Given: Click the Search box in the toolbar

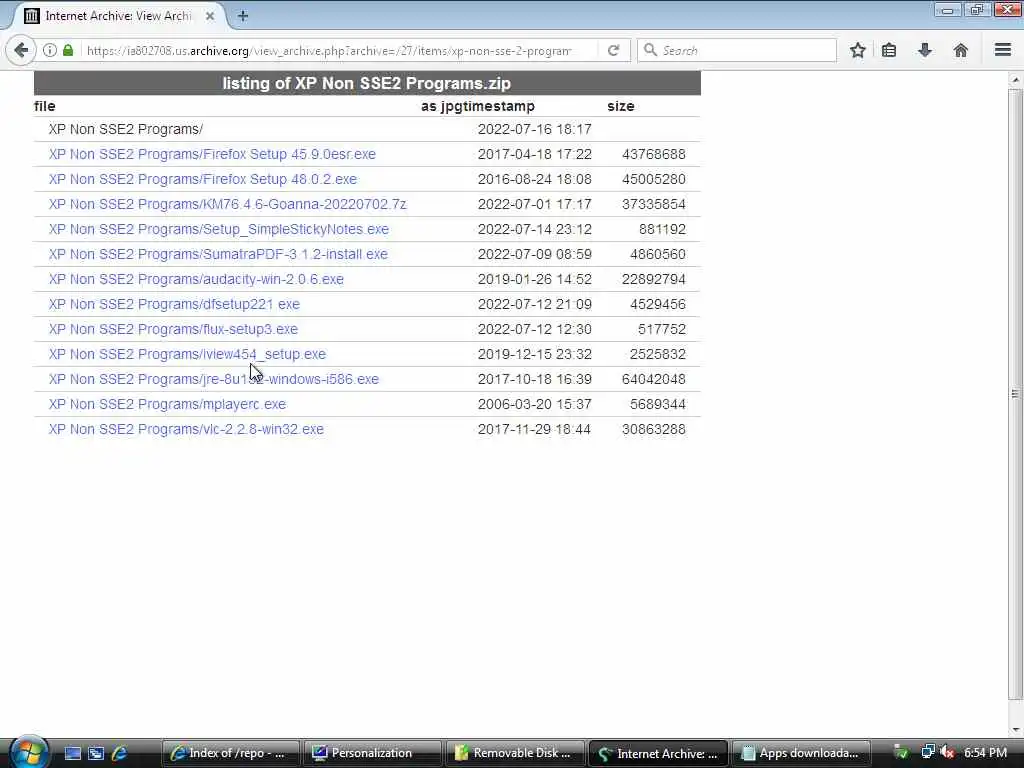Looking at the screenshot, I should pyautogui.click(x=737, y=50).
